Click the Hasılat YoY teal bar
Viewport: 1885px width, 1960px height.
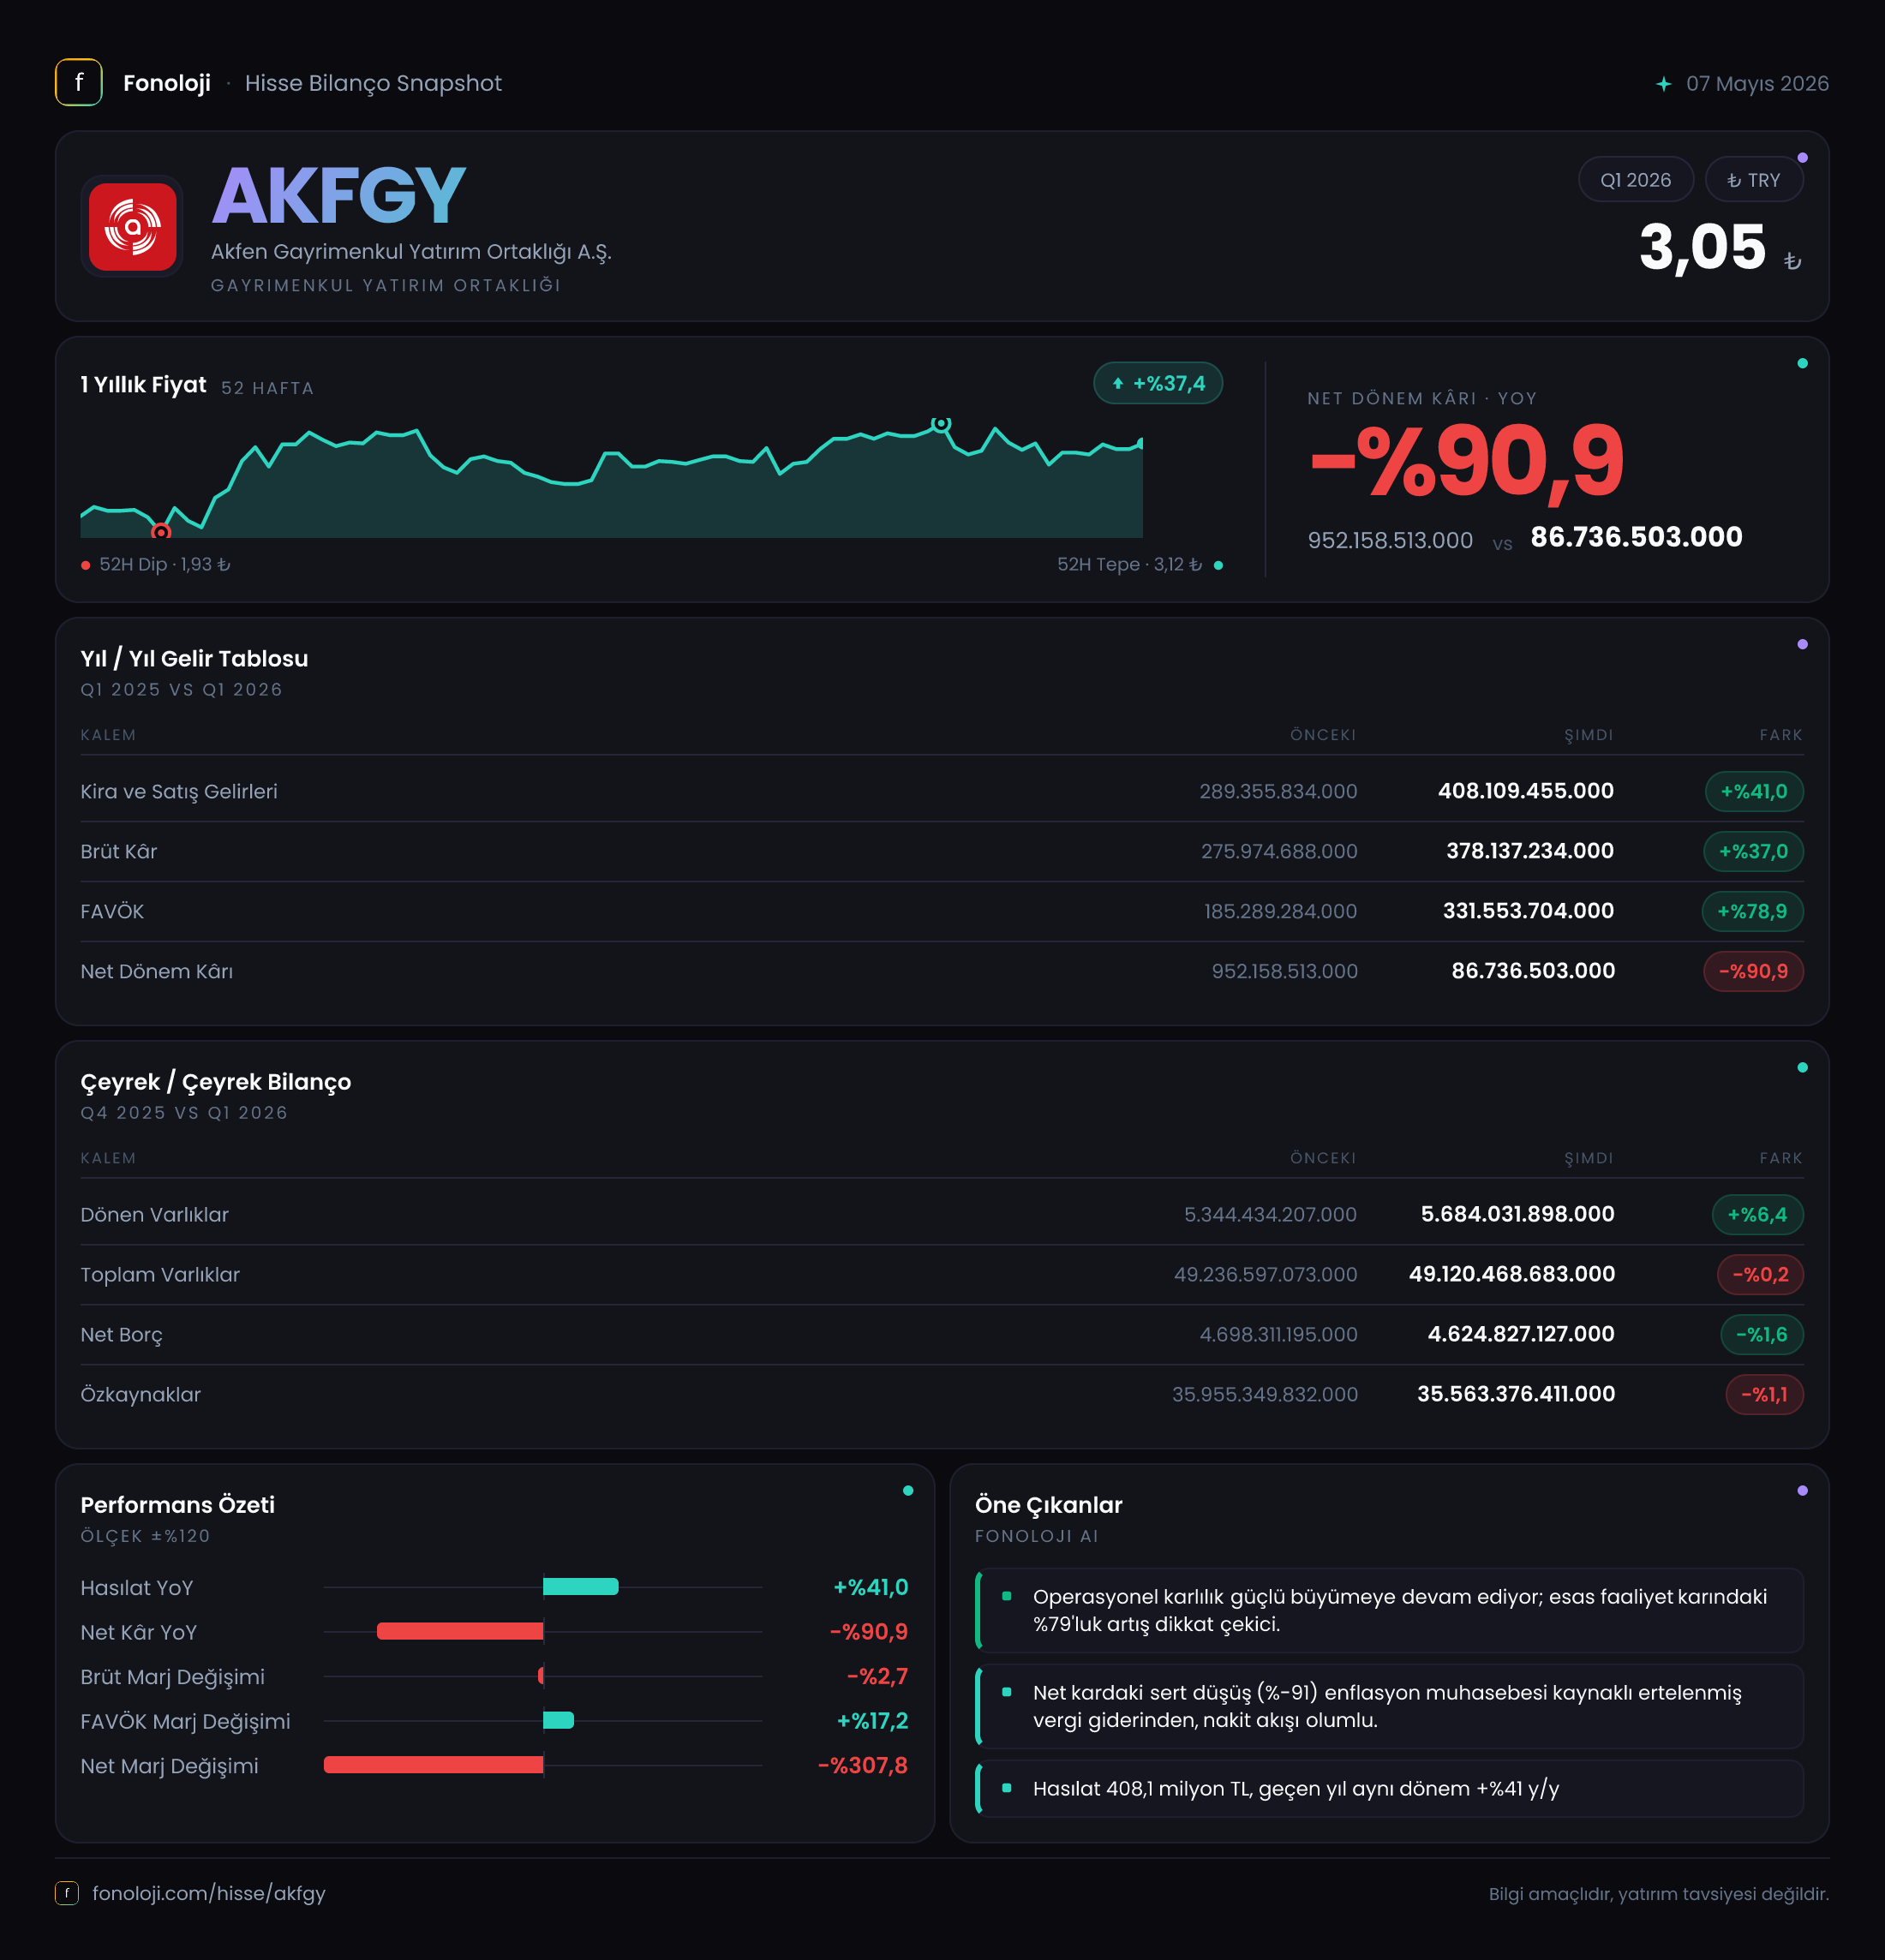tap(581, 1586)
